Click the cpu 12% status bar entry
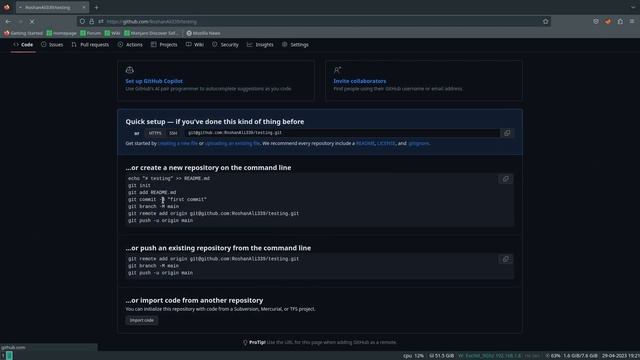The width and height of the screenshot is (640, 360). 413,356
